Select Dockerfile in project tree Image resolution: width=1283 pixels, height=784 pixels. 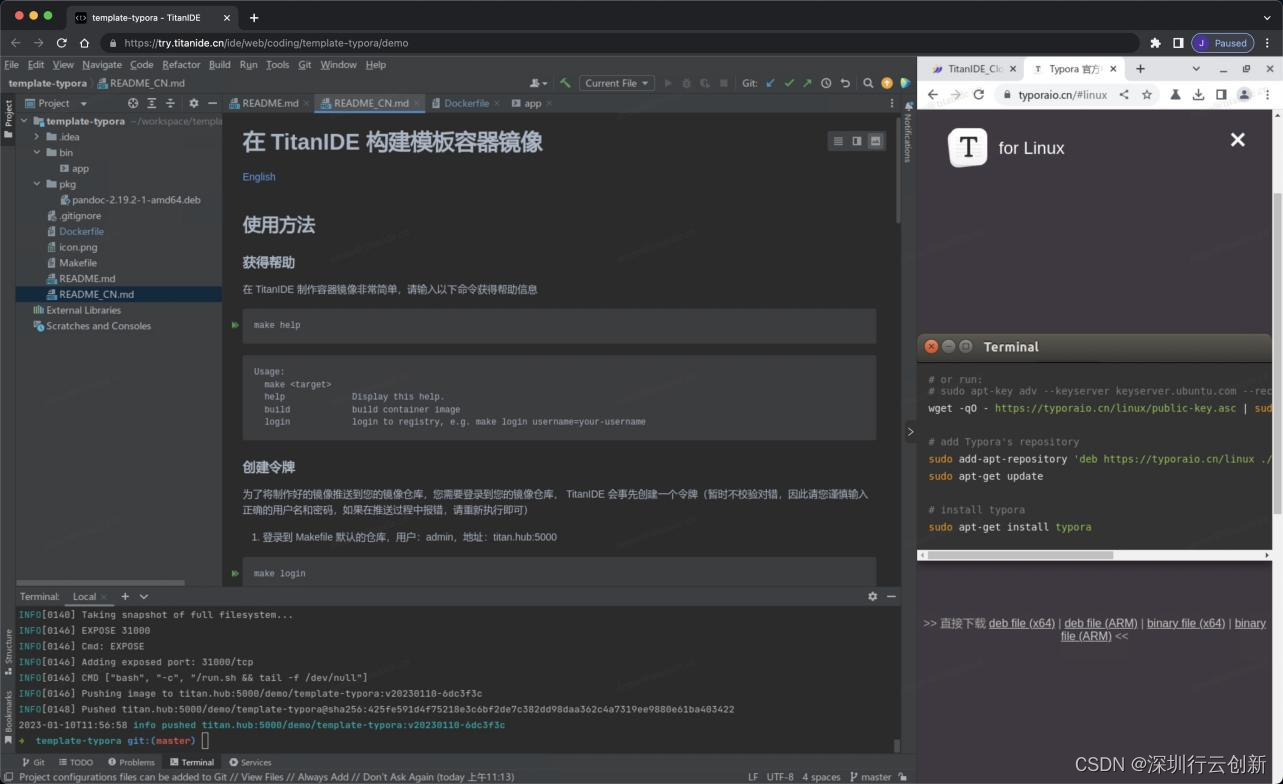81,231
